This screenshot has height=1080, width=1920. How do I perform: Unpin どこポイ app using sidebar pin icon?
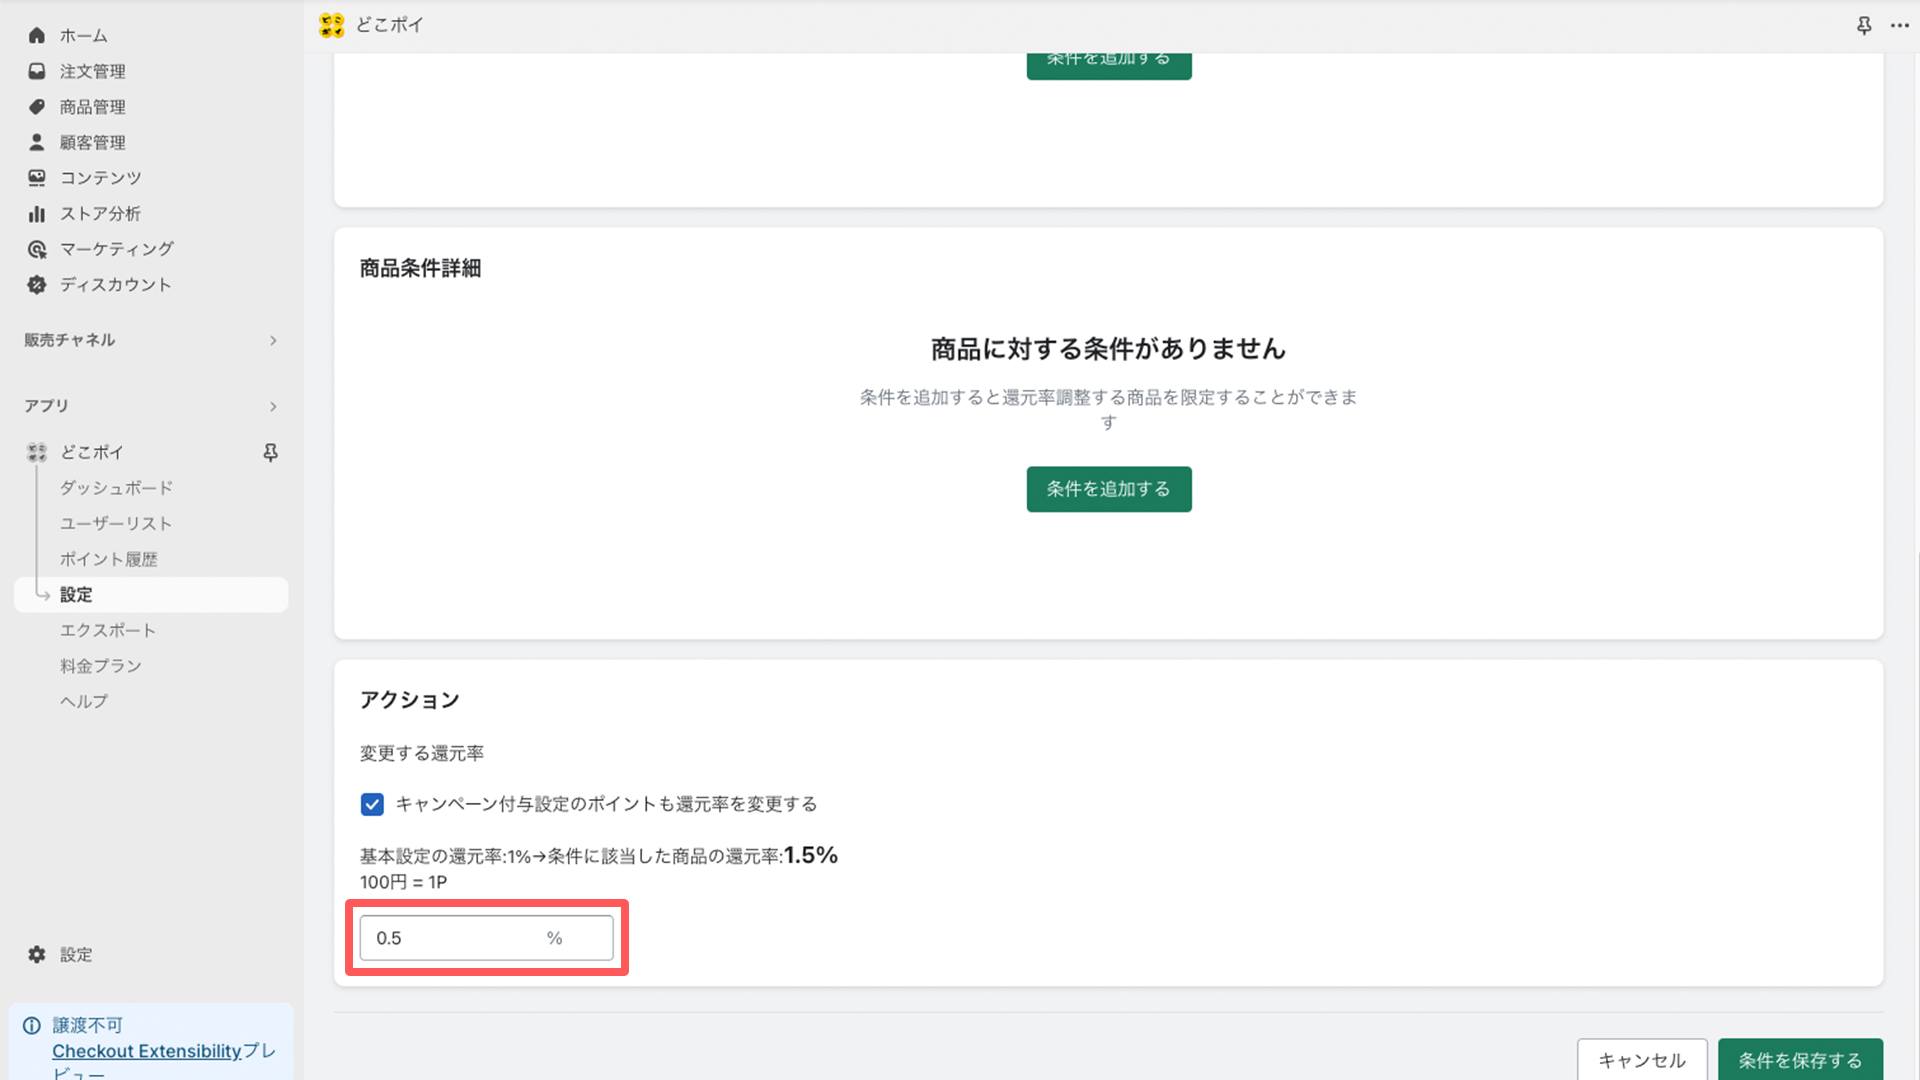tap(270, 453)
